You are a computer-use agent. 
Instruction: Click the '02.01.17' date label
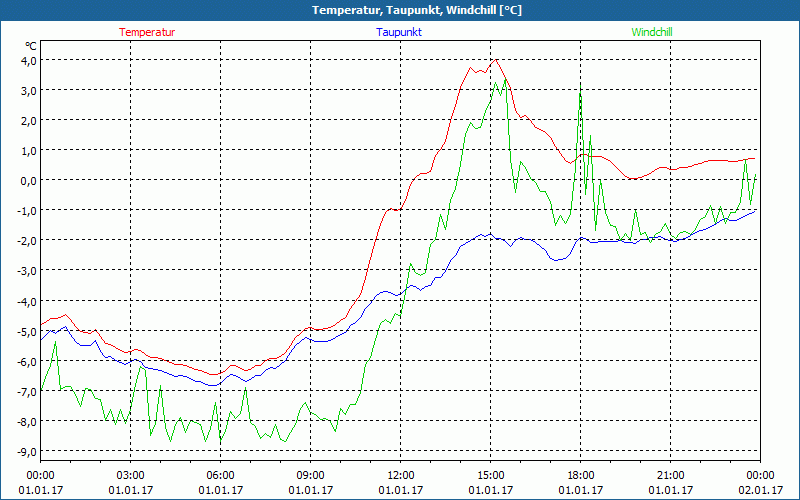[x=761, y=490]
